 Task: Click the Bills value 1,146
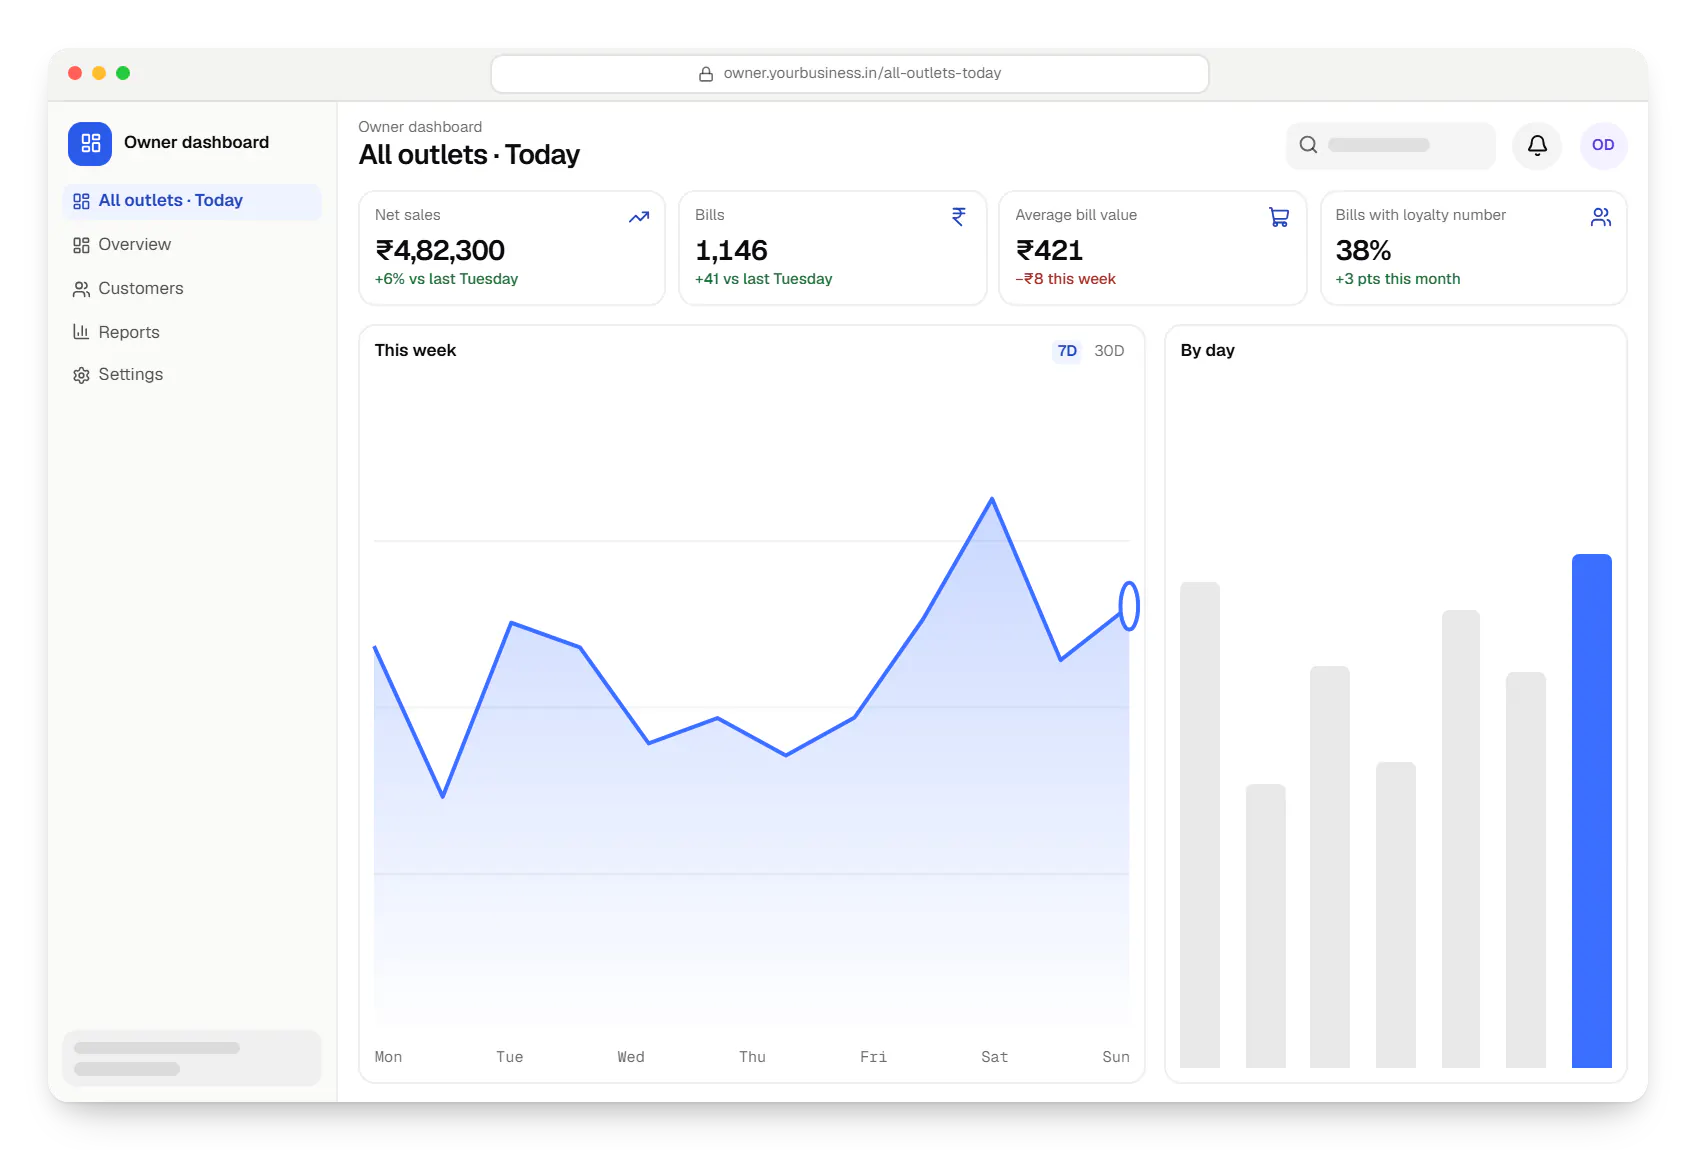(x=731, y=250)
